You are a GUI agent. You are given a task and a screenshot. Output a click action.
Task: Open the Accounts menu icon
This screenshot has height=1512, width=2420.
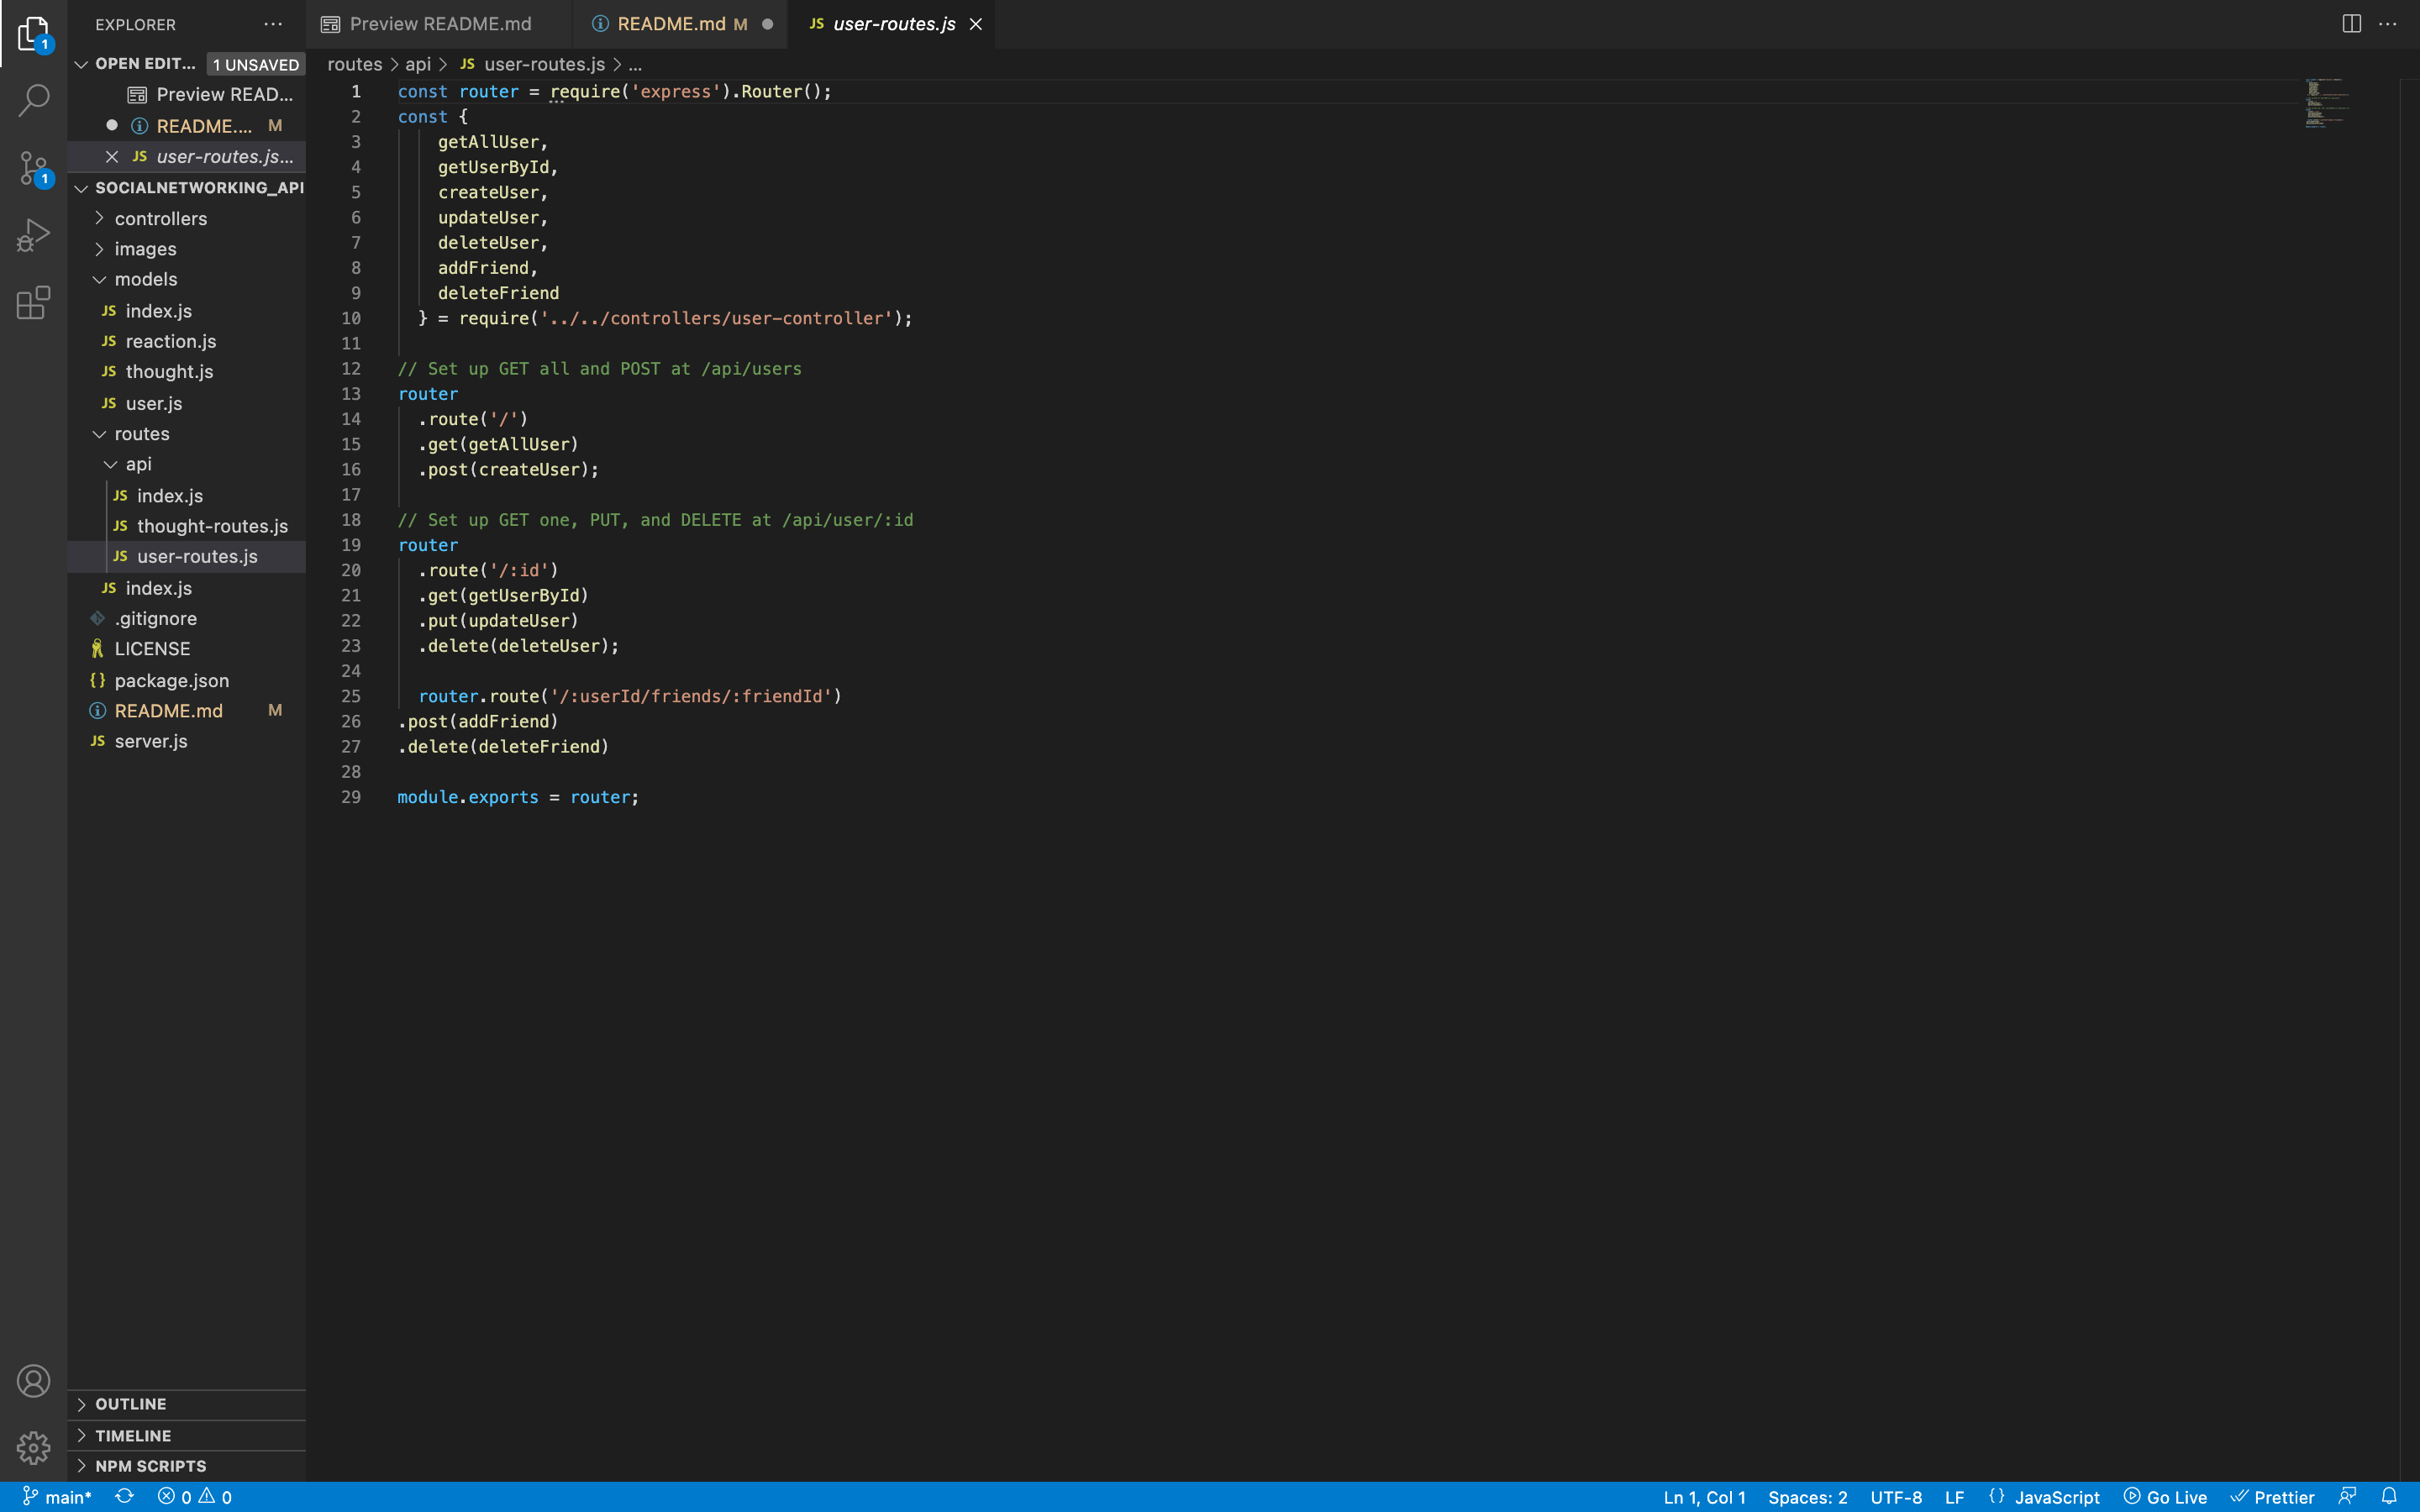[33, 1381]
